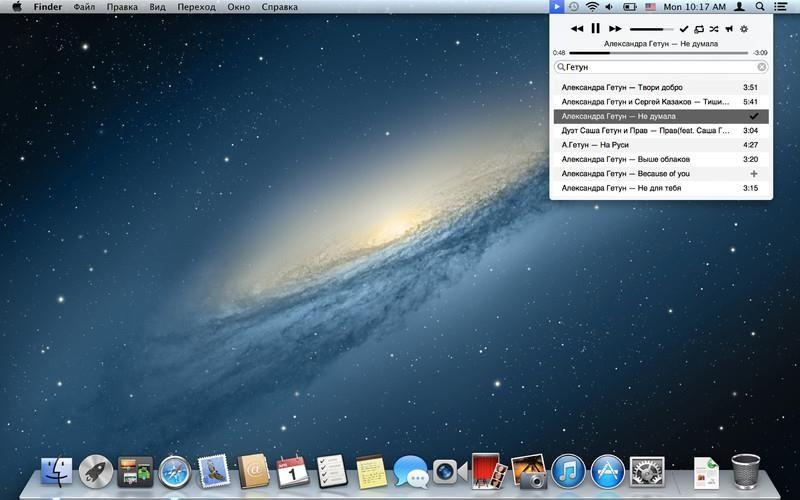Toggle repeat mode in the player
Viewport: 800px width, 500px height.
click(699, 29)
